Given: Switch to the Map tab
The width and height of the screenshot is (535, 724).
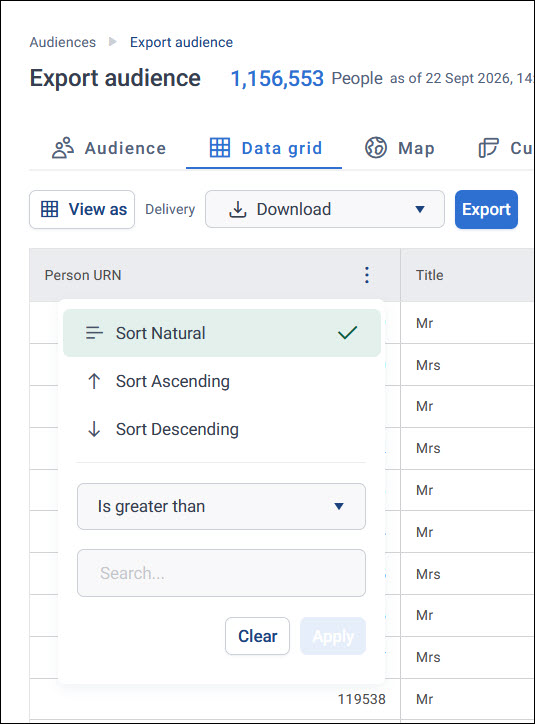Looking at the screenshot, I should pyautogui.click(x=400, y=148).
